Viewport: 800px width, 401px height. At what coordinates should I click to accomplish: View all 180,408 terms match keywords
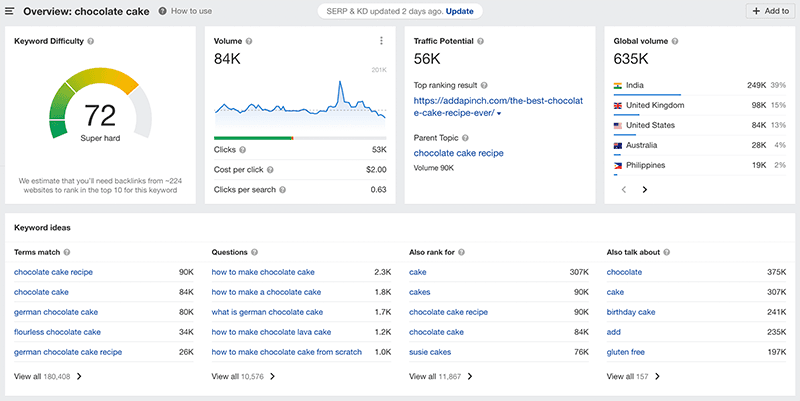(x=48, y=377)
